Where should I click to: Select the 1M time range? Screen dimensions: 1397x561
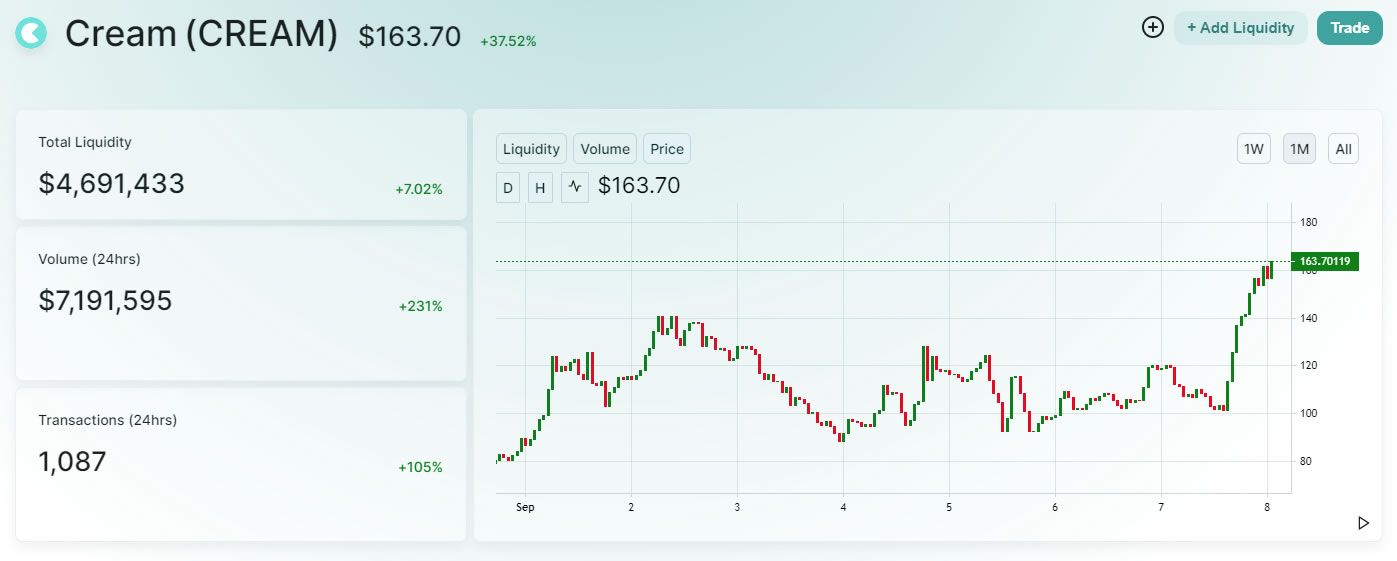coord(1299,149)
